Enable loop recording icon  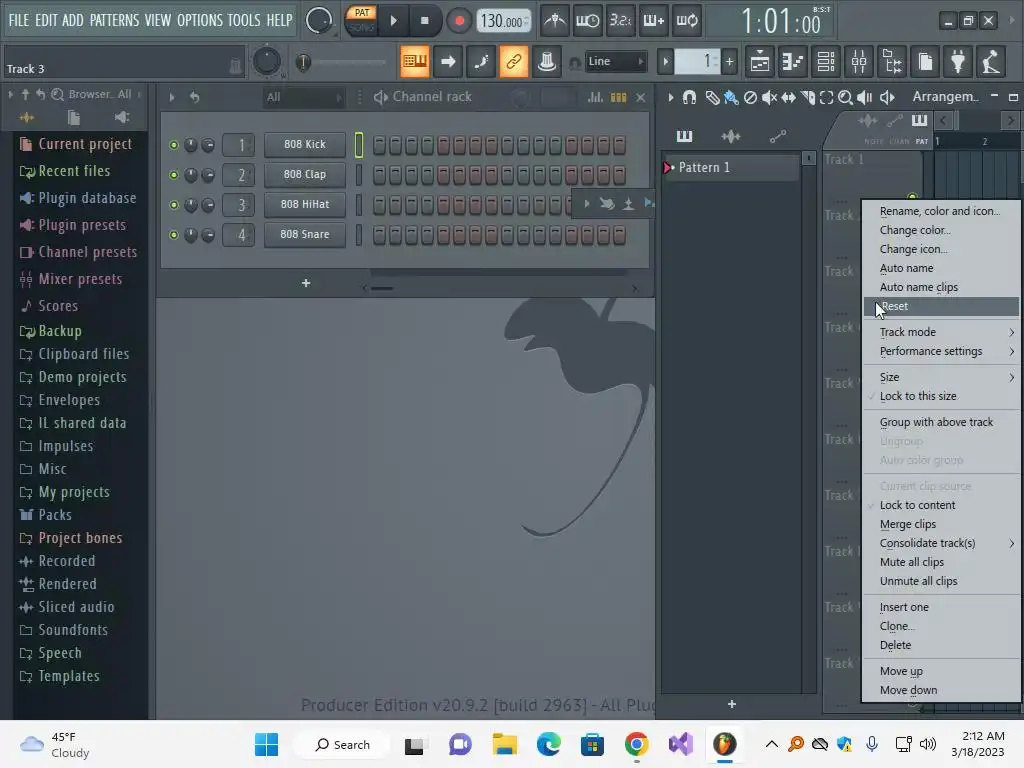click(687, 21)
